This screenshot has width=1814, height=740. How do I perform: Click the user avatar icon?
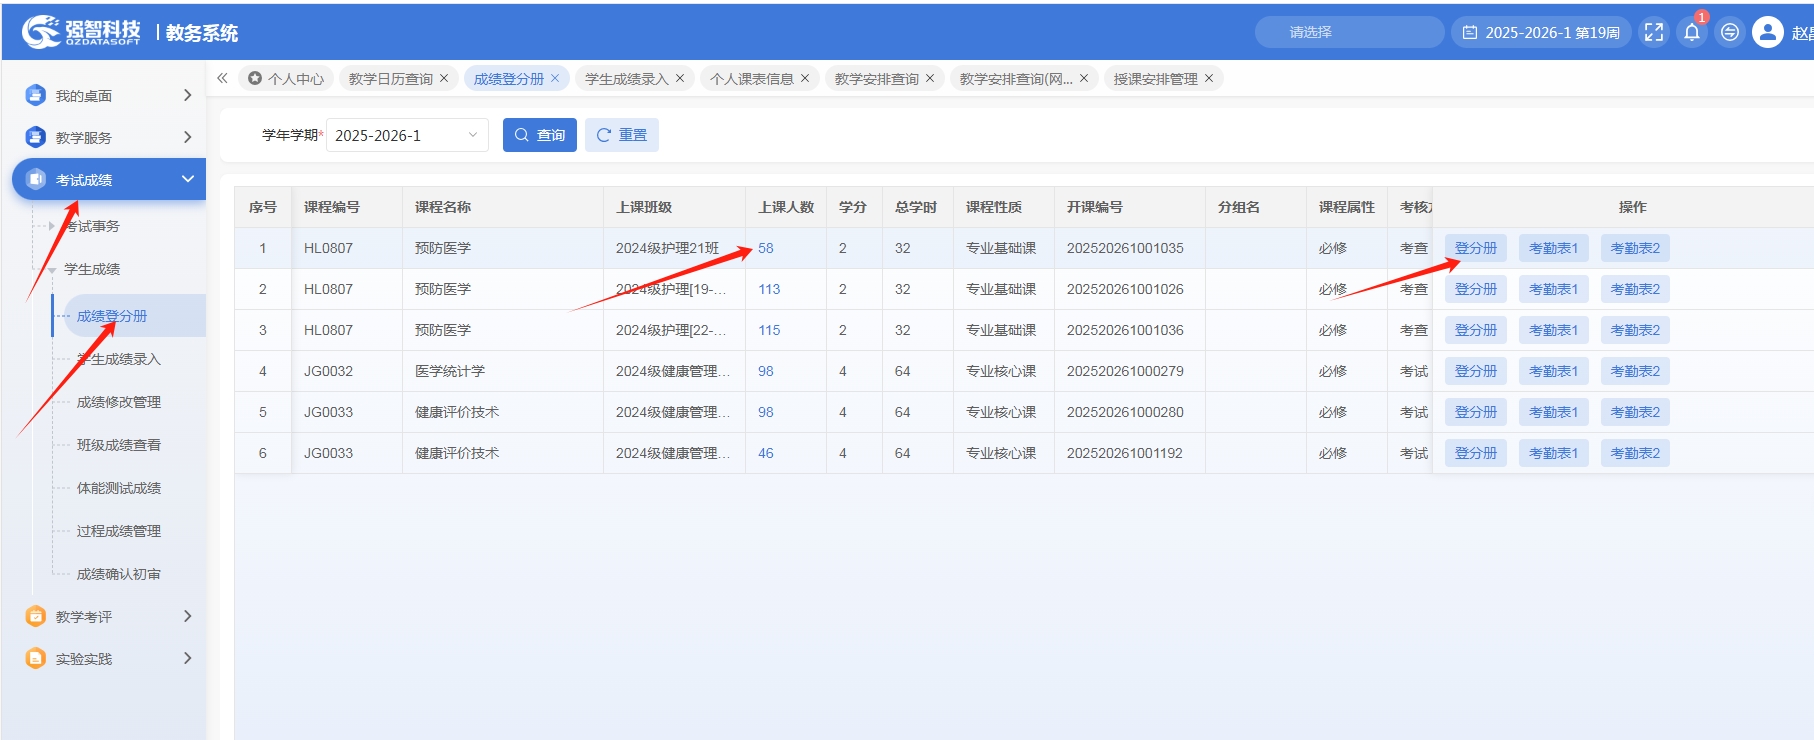(1768, 32)
